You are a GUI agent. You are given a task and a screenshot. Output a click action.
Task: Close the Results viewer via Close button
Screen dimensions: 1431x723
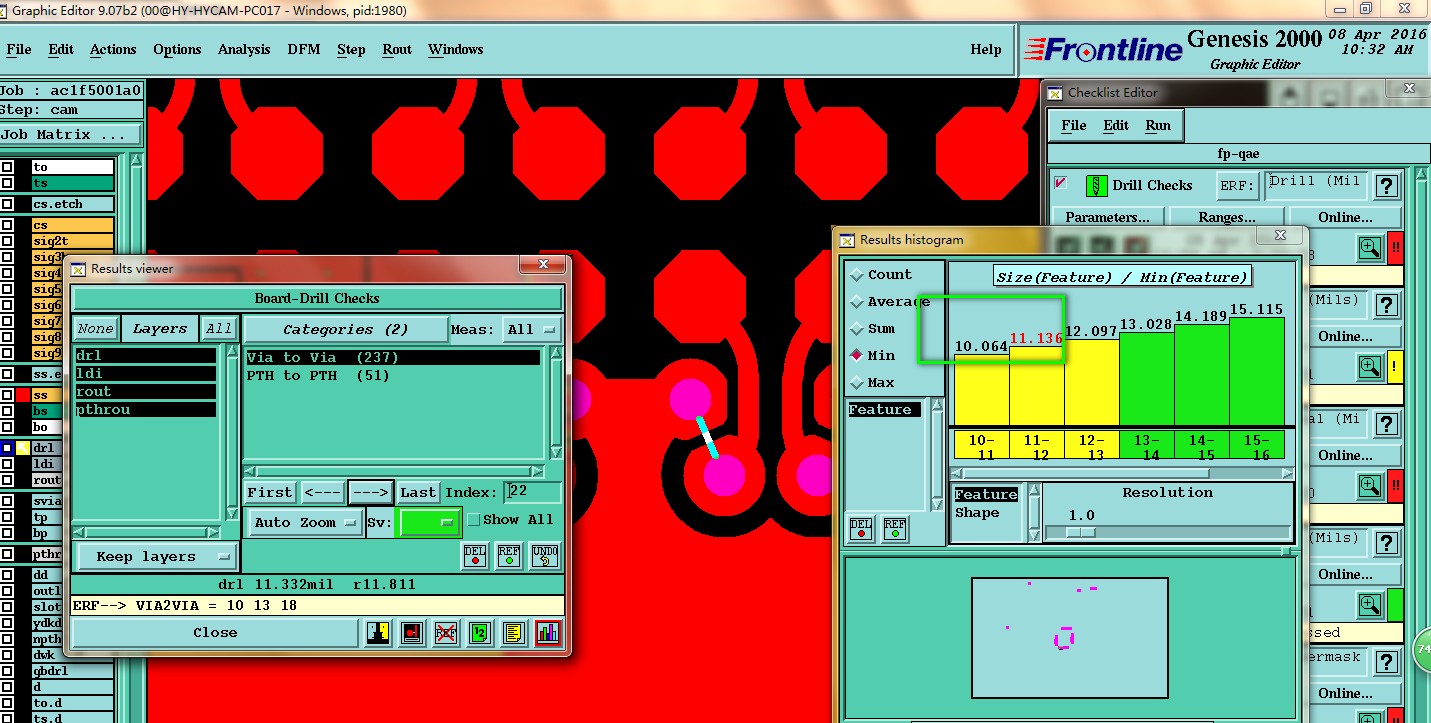(x=215, y=632)
